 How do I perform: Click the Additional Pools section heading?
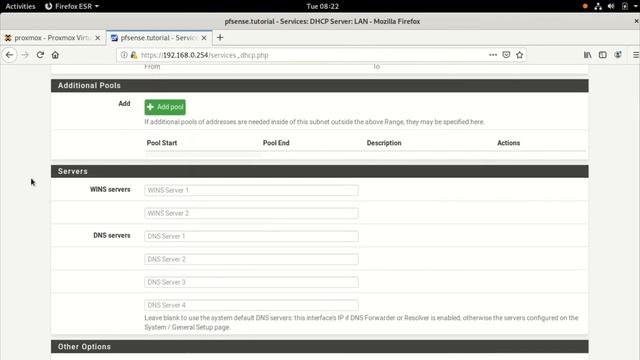pos(89,85)
